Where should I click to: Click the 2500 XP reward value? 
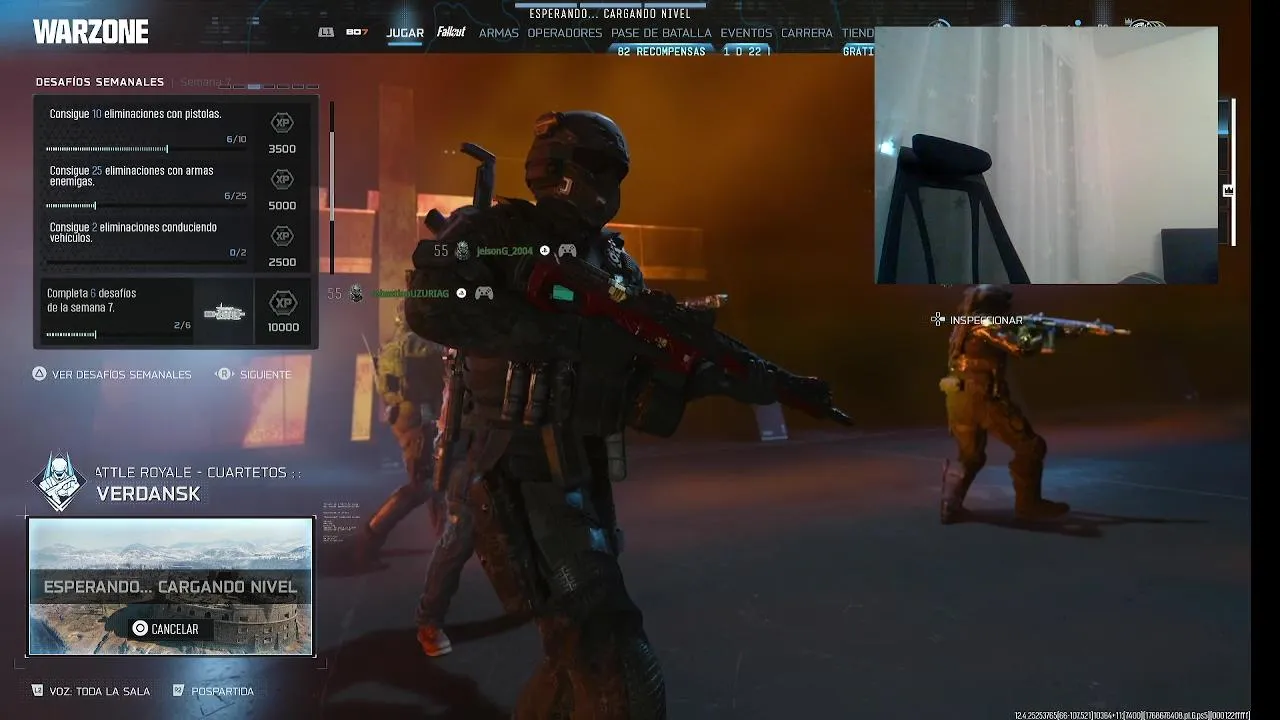click(x=282, y=262)
